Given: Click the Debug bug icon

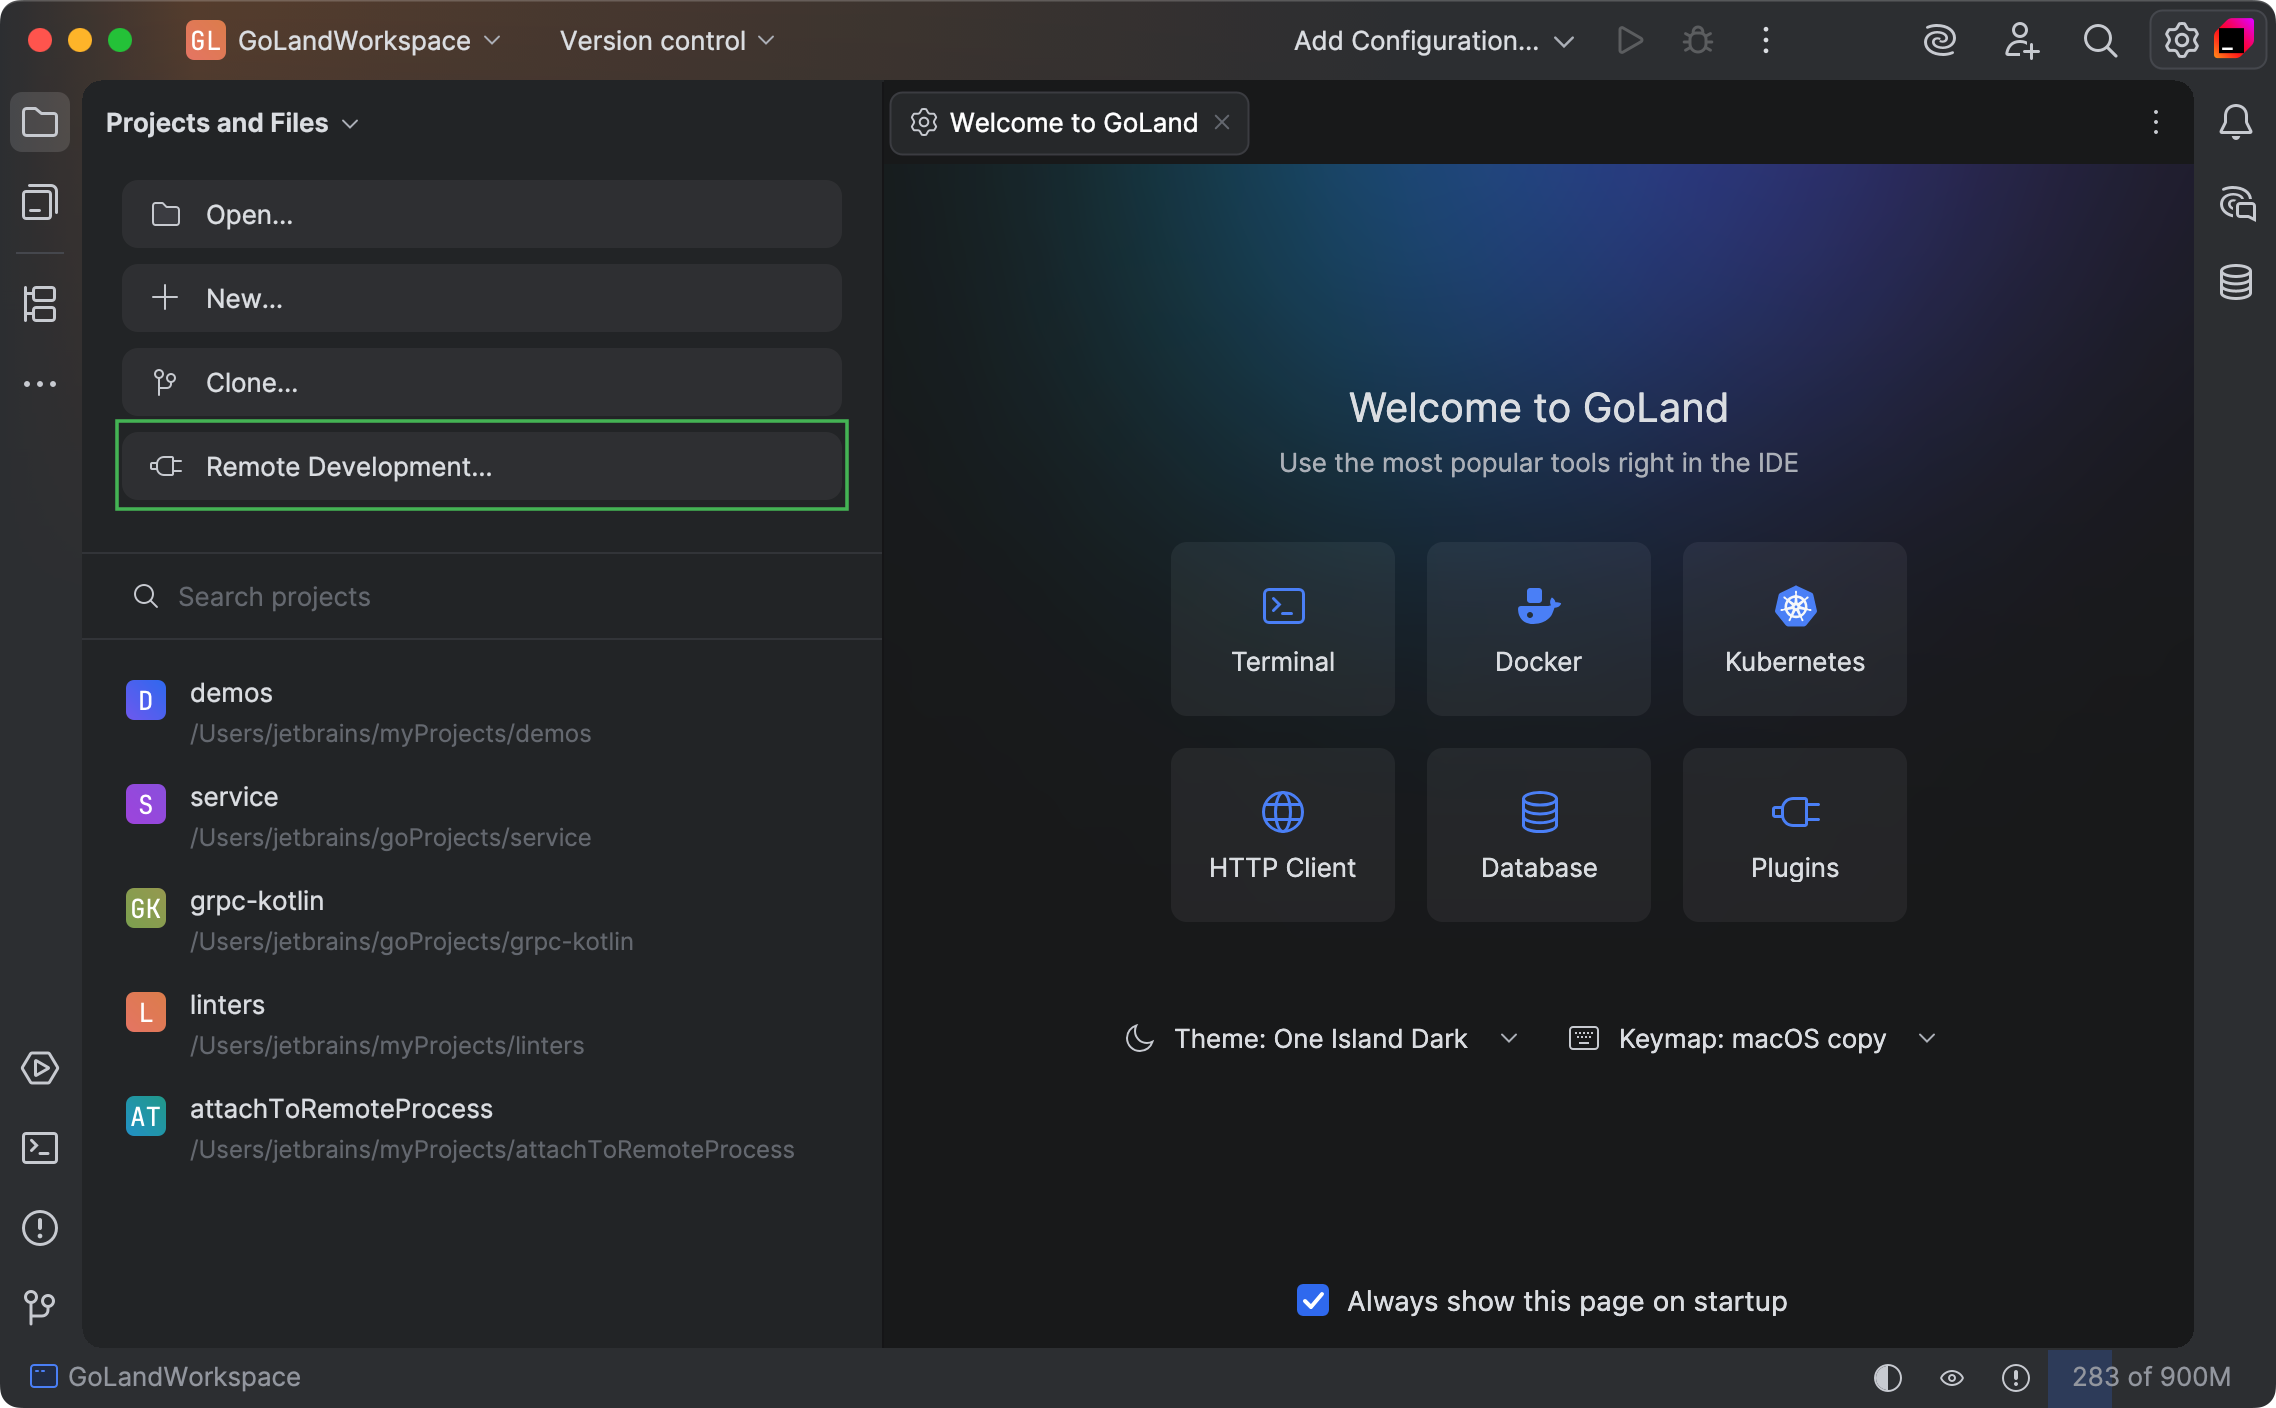Looking at the screenshot, I should 1698,40.
